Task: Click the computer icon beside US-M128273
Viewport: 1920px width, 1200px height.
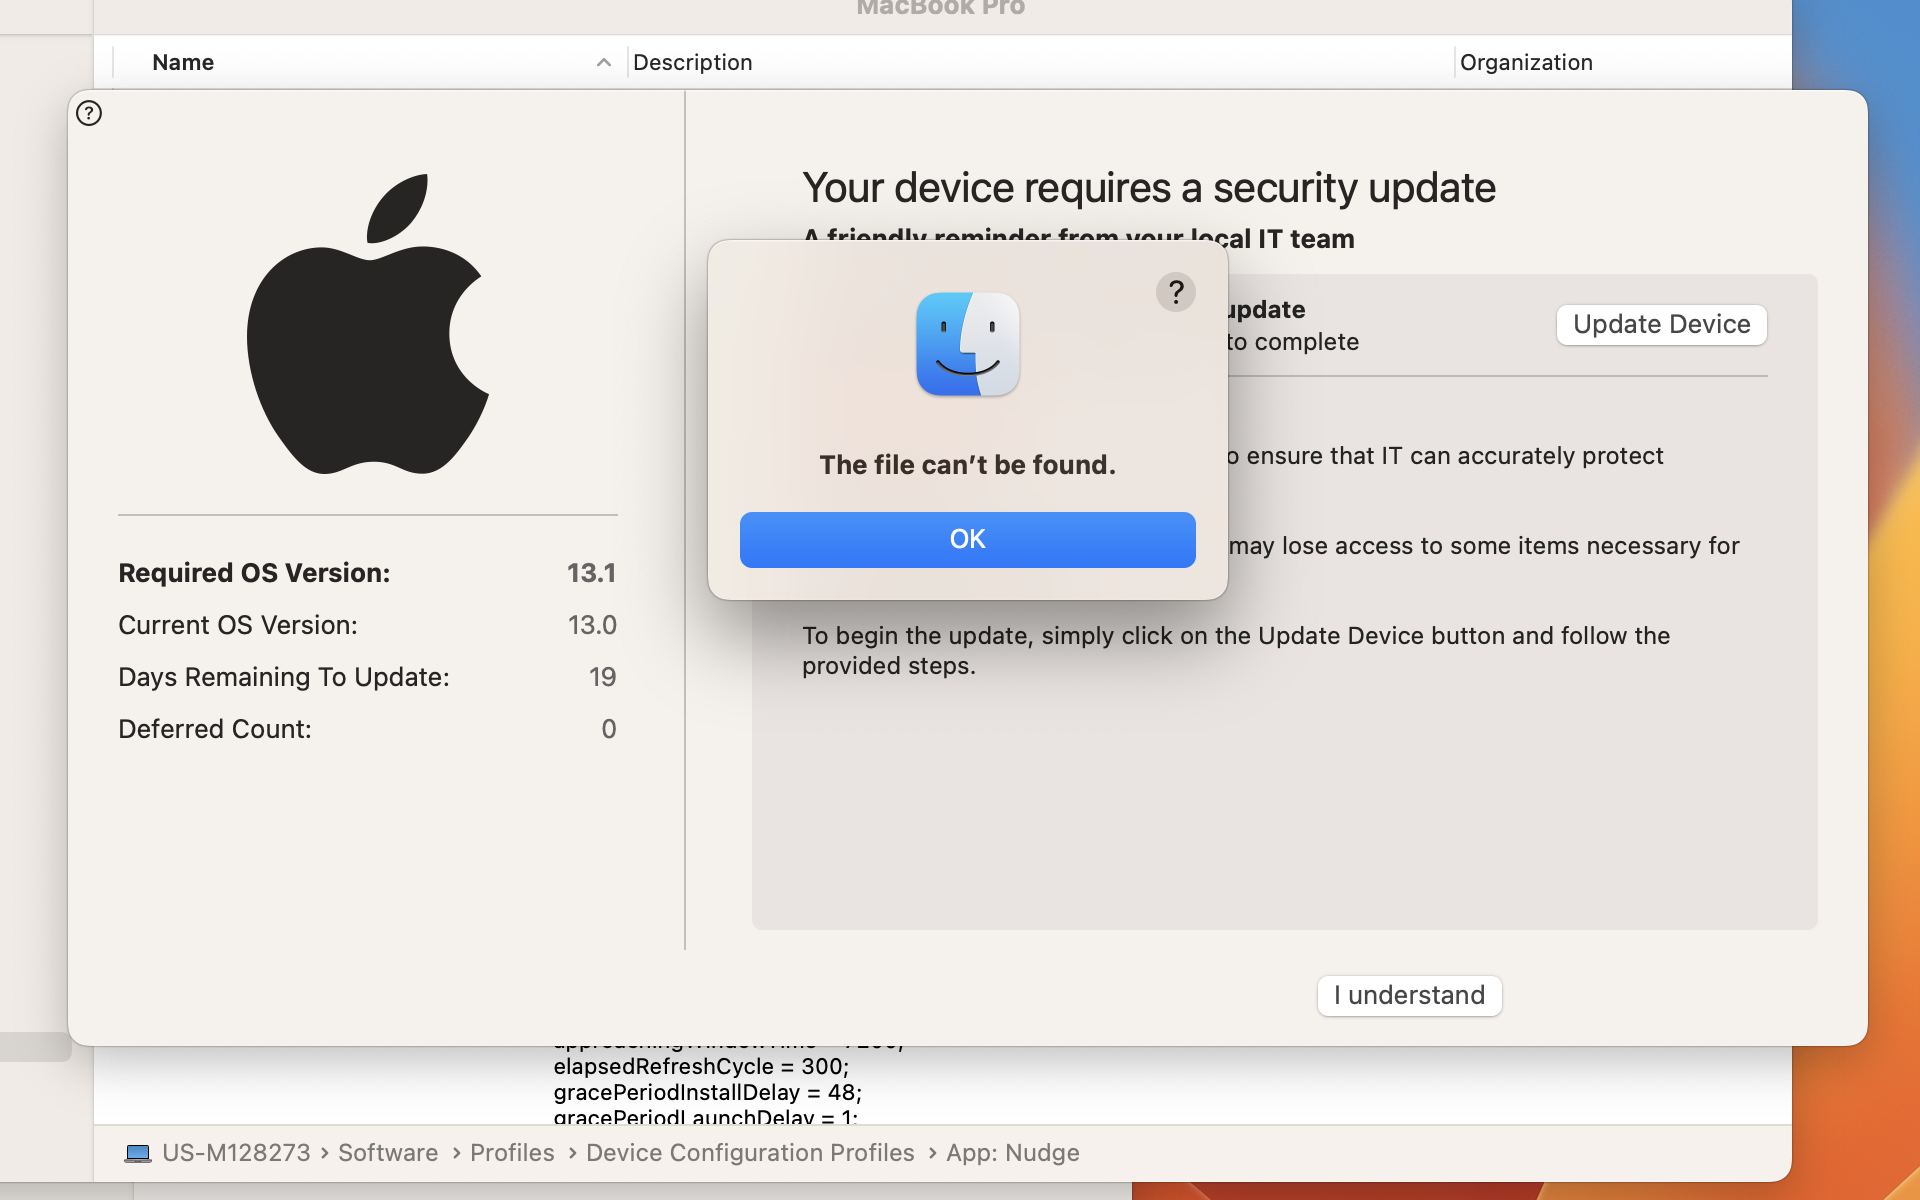Action: pyautogui.click(x=138, y=1152)
